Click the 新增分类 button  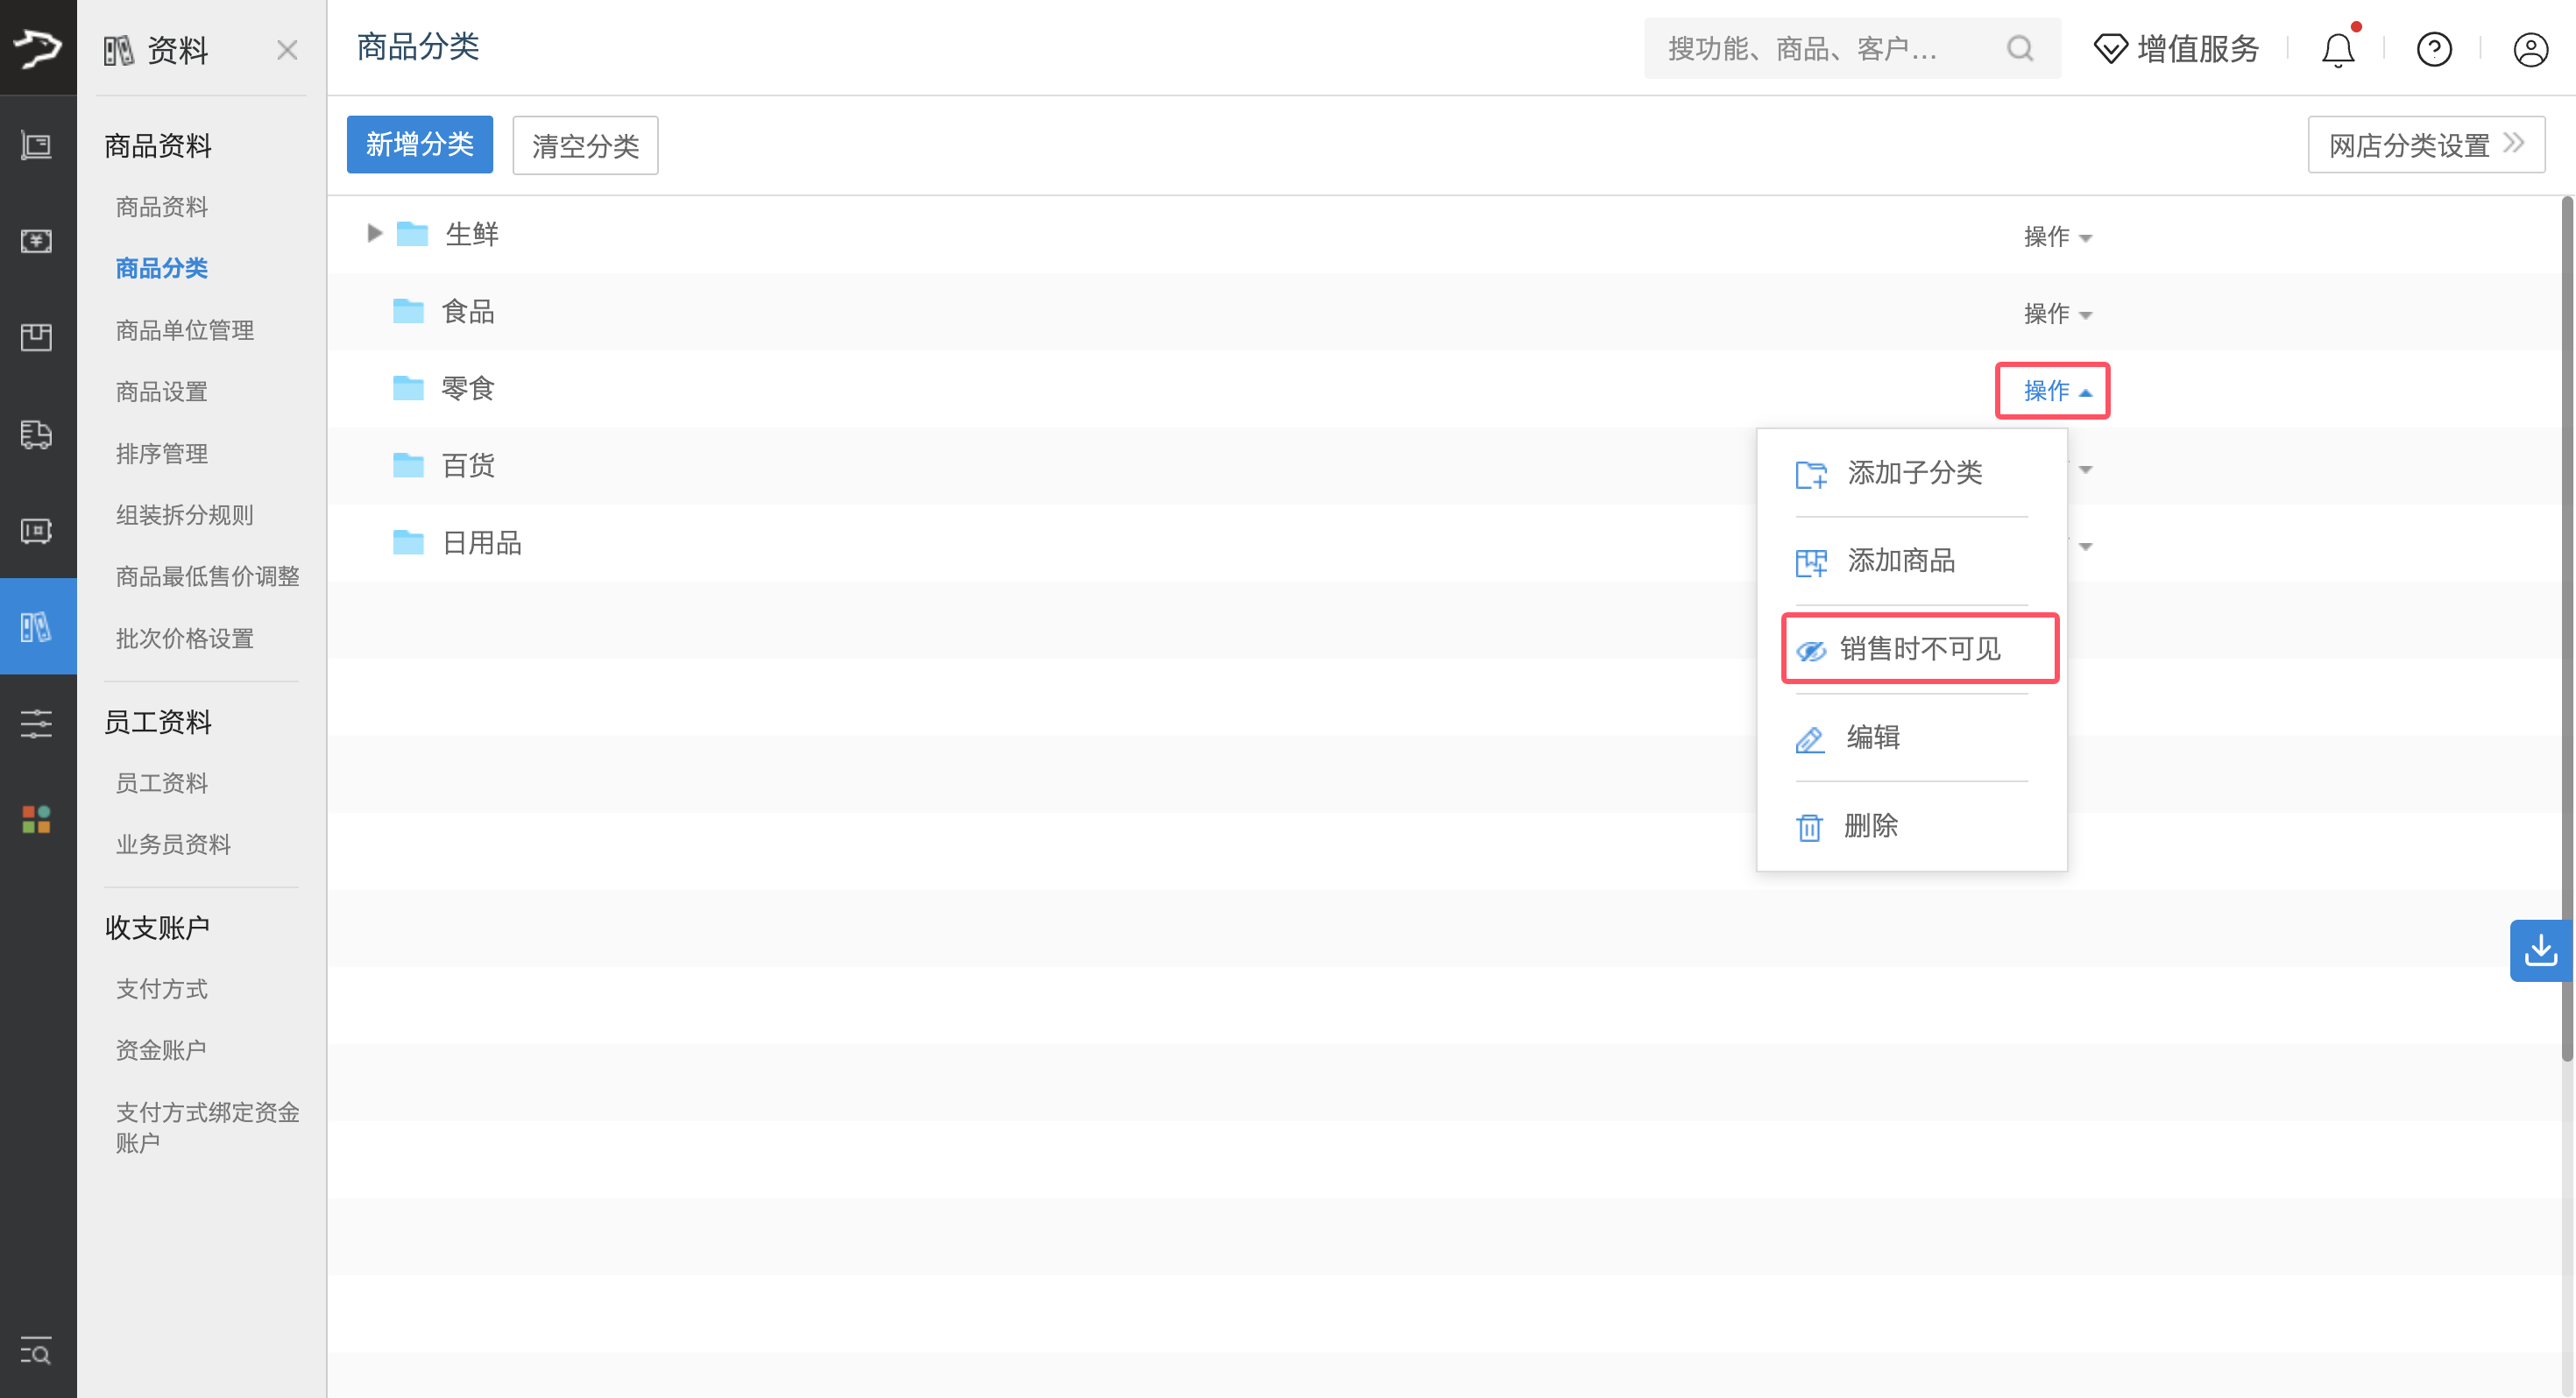(x=419, y=145)
